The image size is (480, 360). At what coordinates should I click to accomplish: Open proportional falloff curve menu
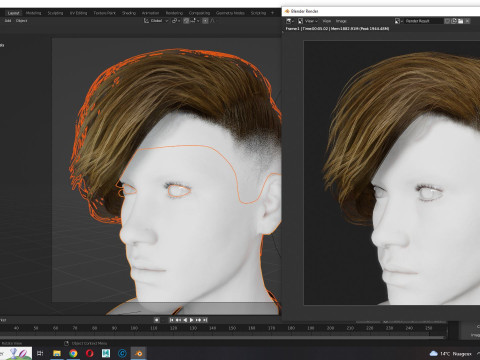[x=213, y=21]
